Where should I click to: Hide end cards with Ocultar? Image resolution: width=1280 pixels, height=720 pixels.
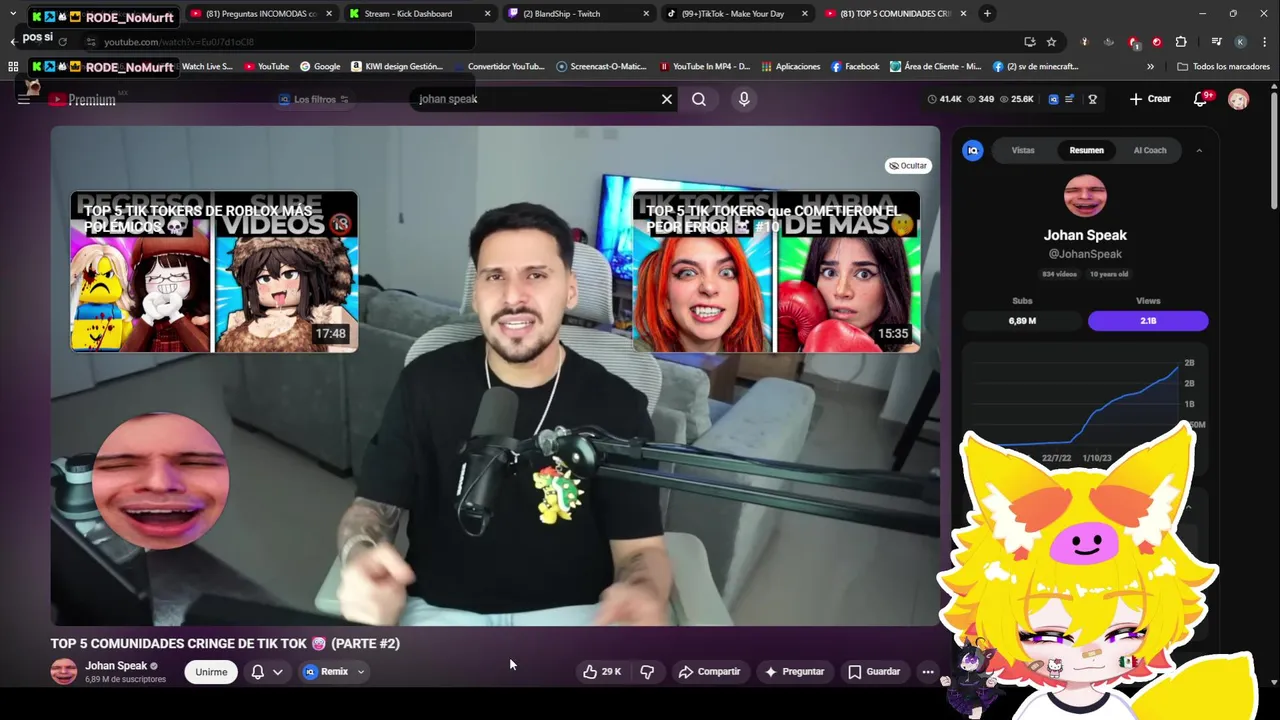908,166
